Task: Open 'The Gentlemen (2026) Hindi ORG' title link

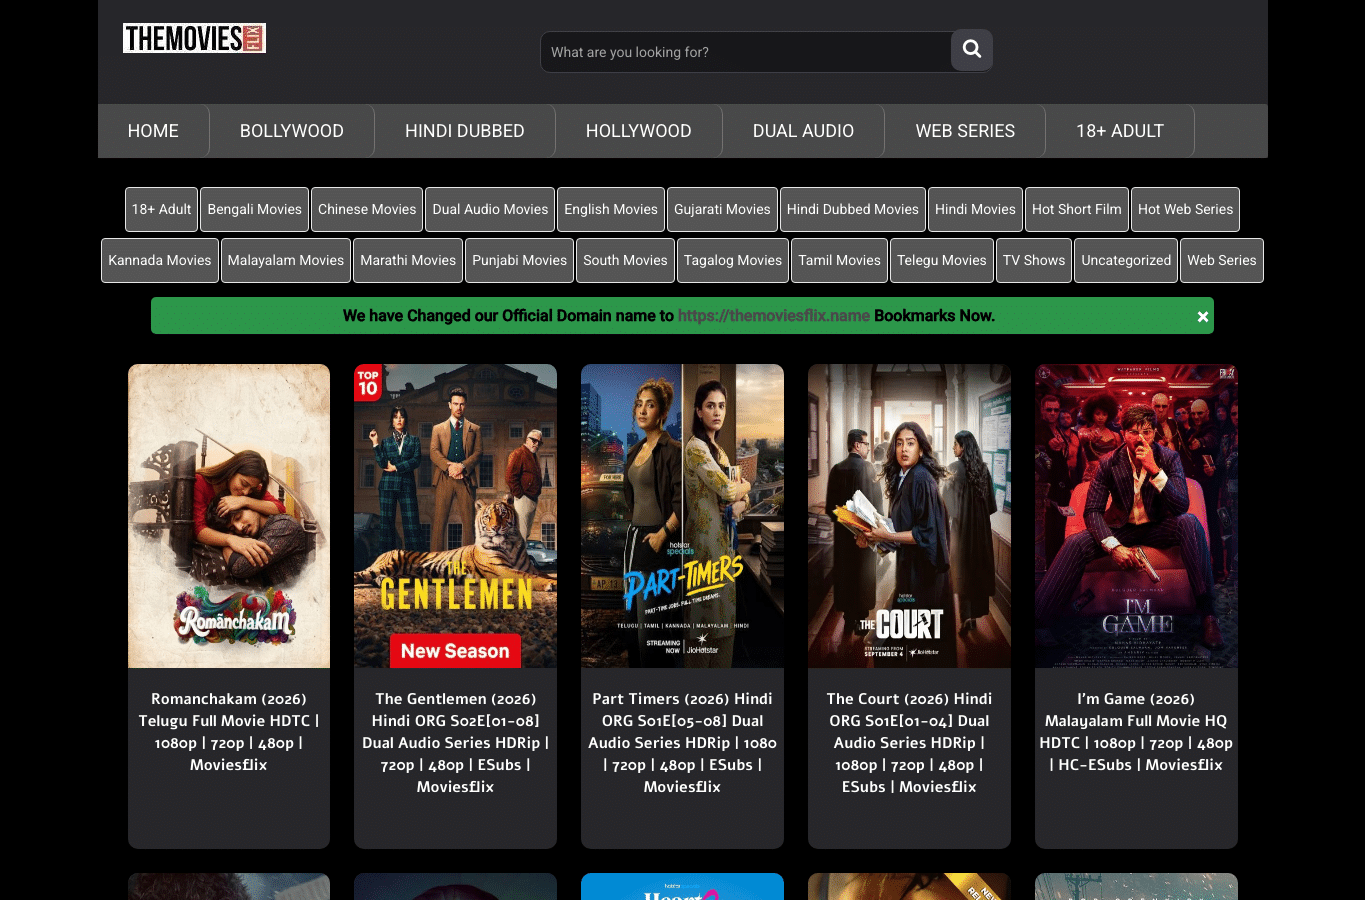Action: coord(455,743)
